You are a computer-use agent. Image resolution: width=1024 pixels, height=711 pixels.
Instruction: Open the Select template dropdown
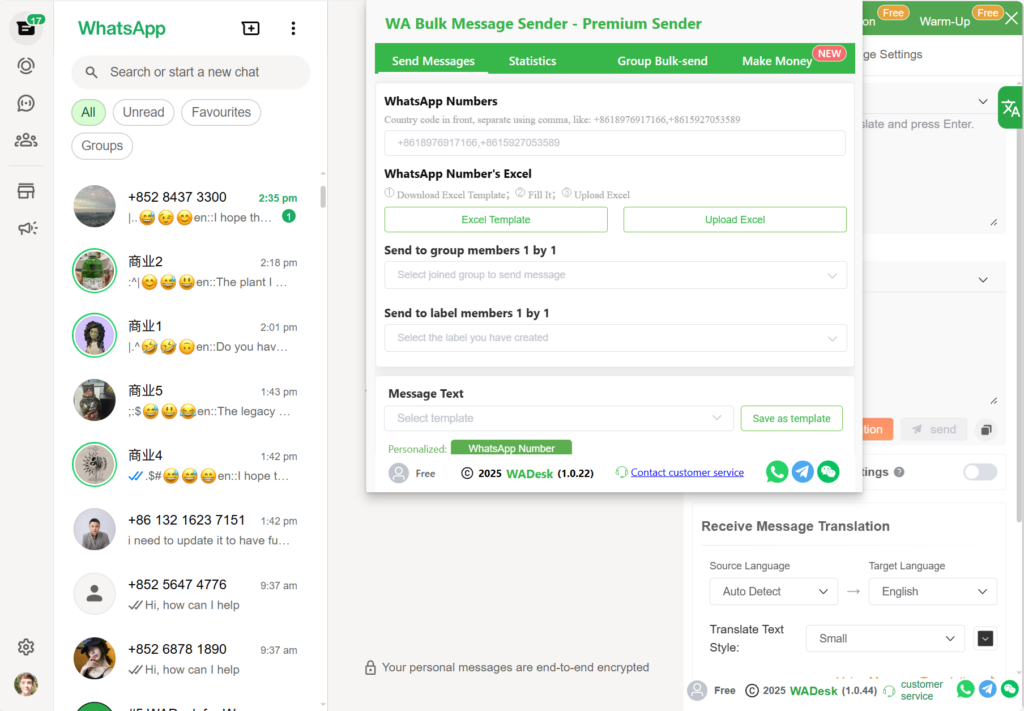click(558, 419)
